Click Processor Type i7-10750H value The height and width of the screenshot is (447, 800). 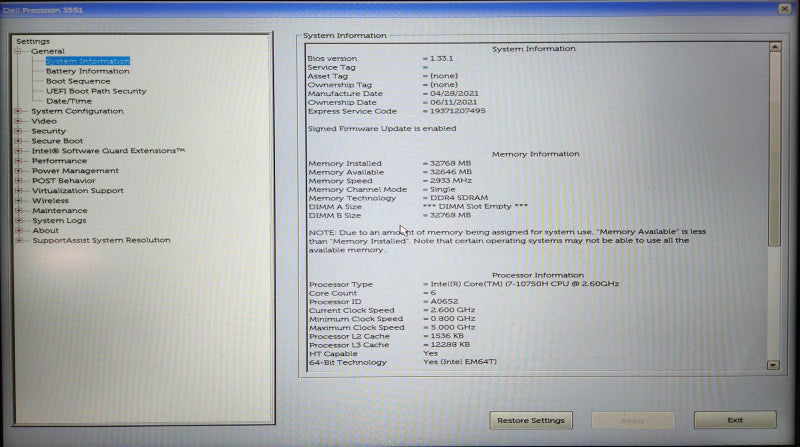[x=524, y=284]
